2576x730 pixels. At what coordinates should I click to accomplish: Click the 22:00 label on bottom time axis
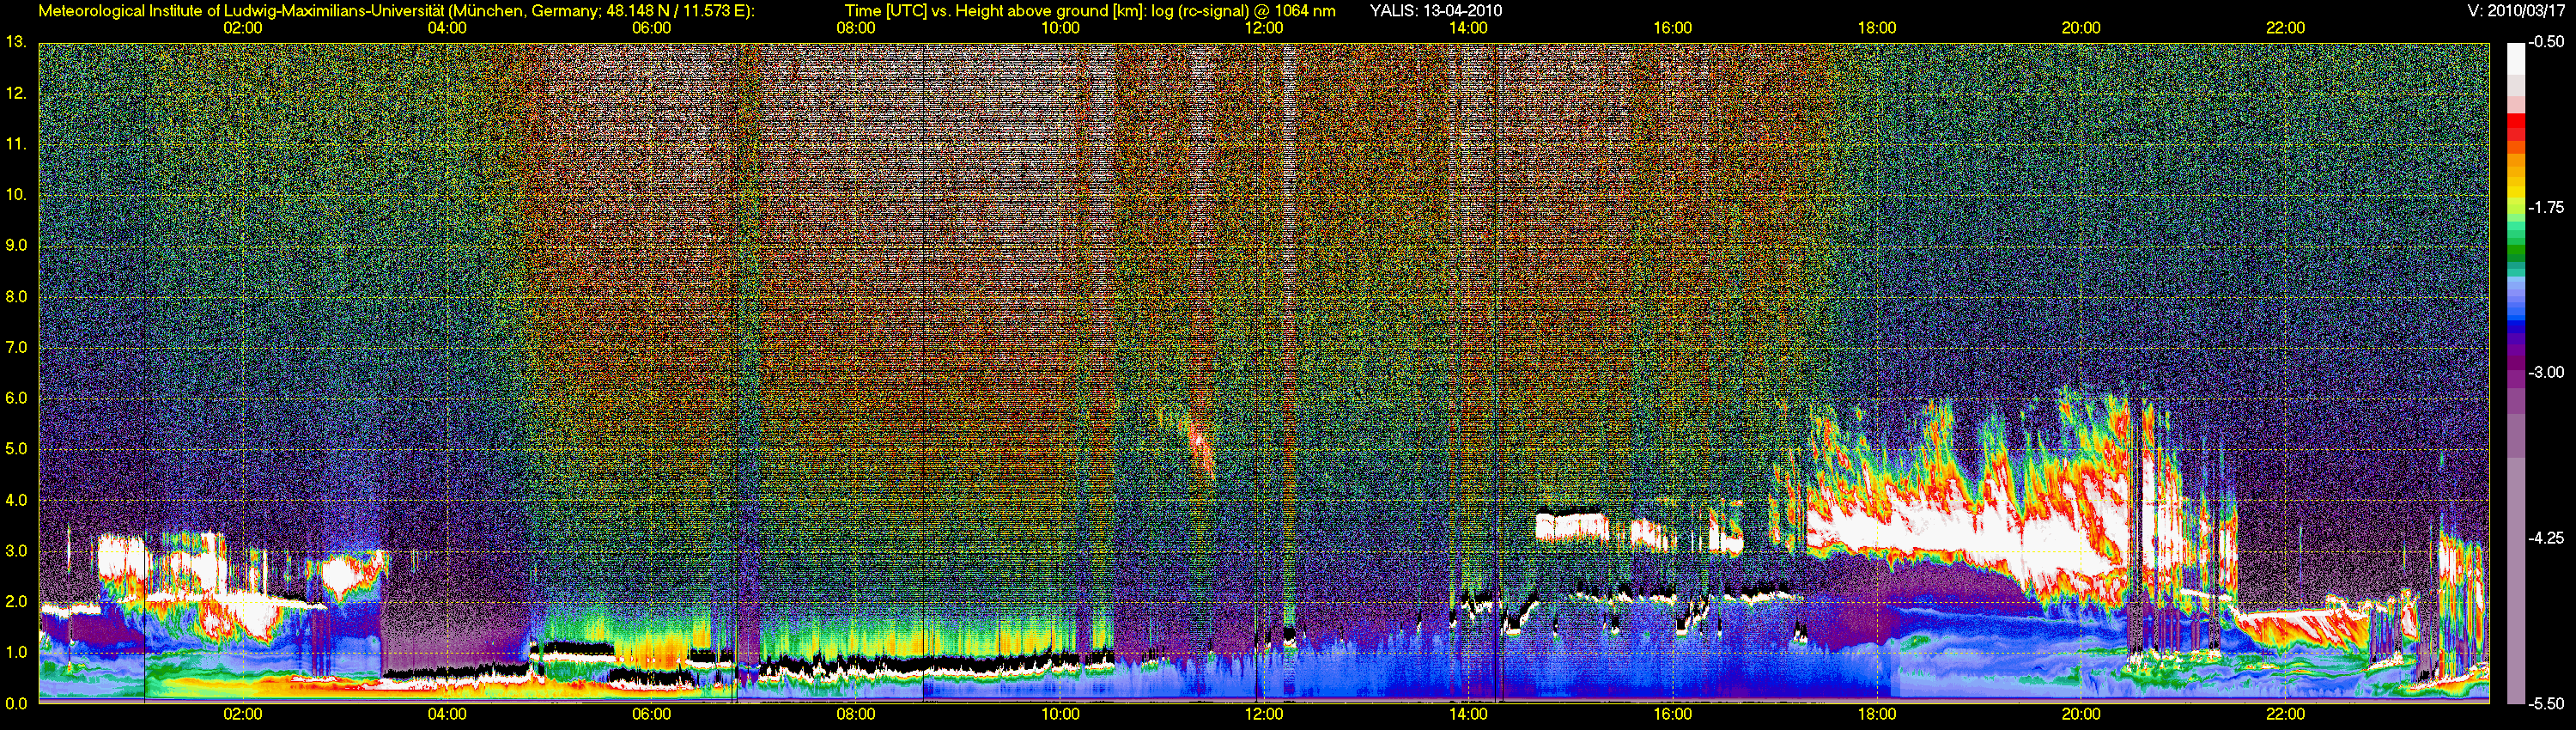pos(2285,714)
